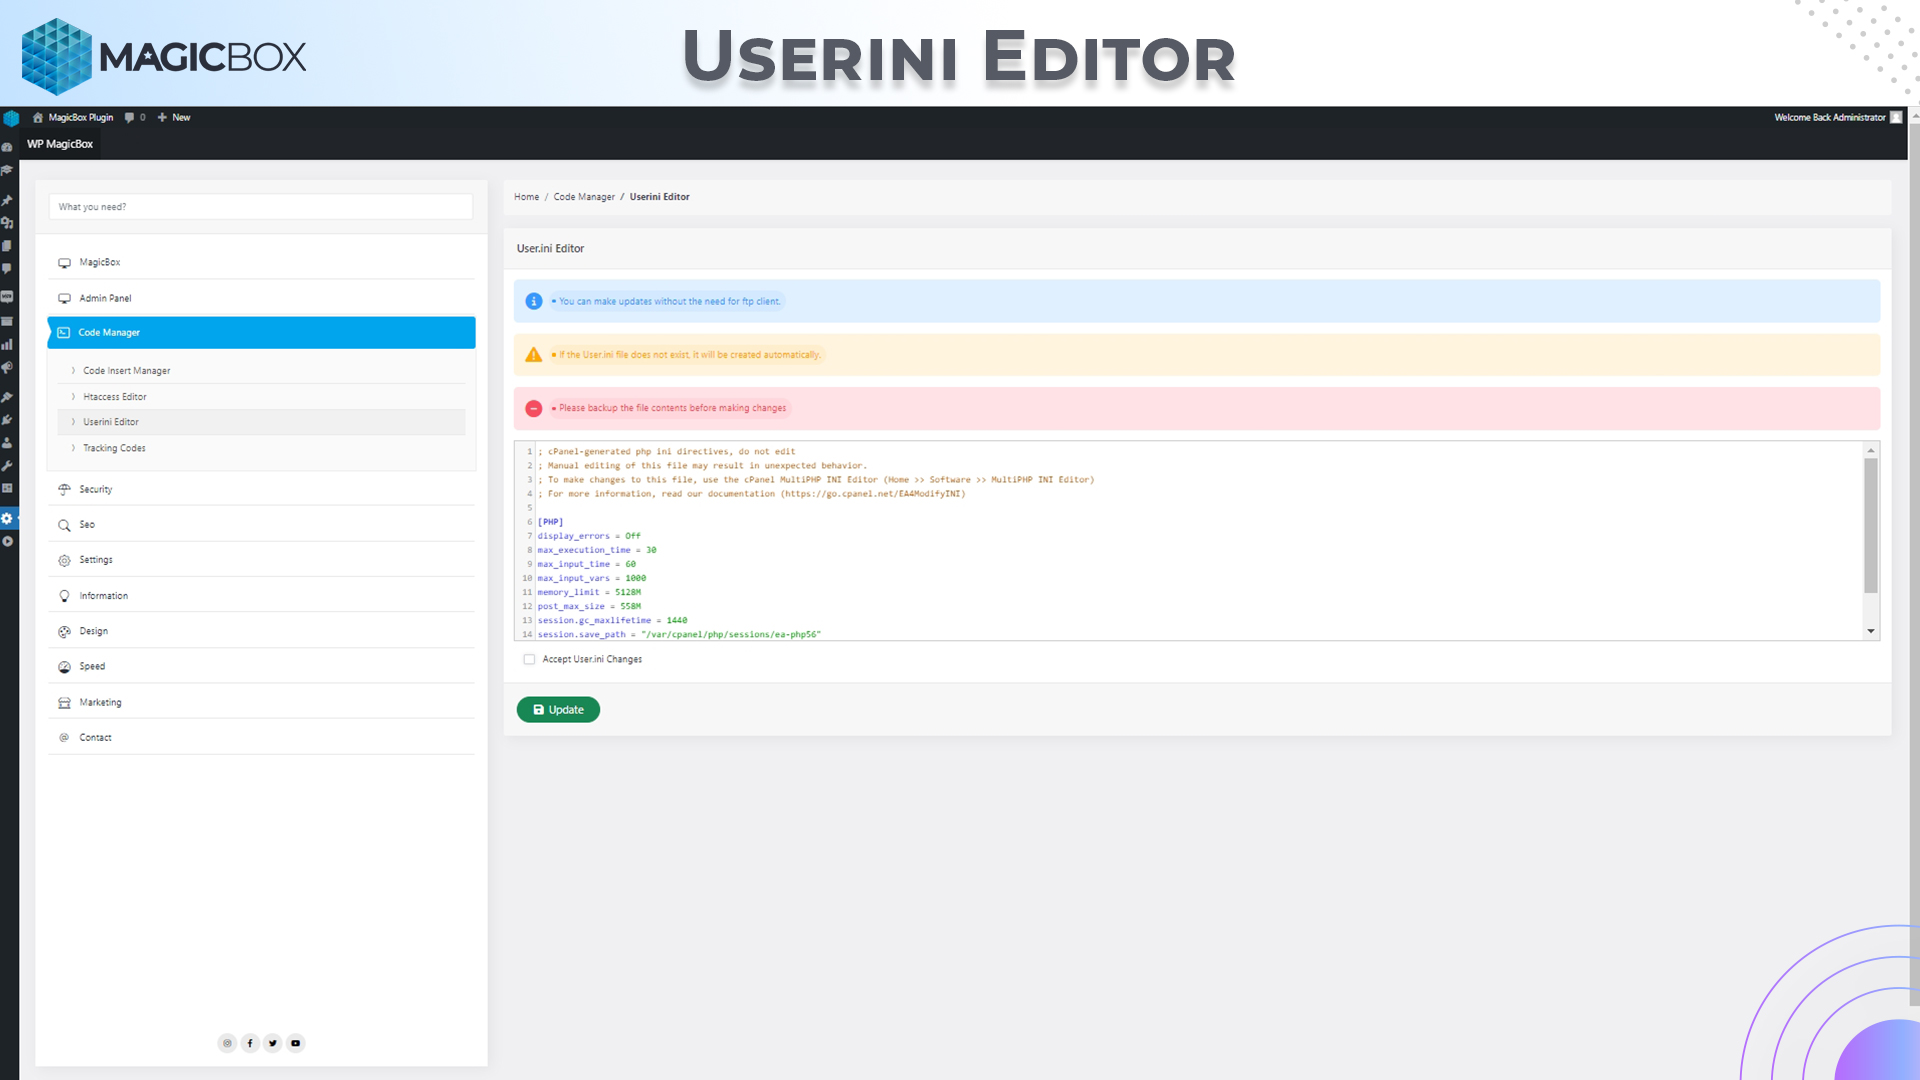Open the Admin Panel menu item
1920x1080 pixels.
click(261, 298)
